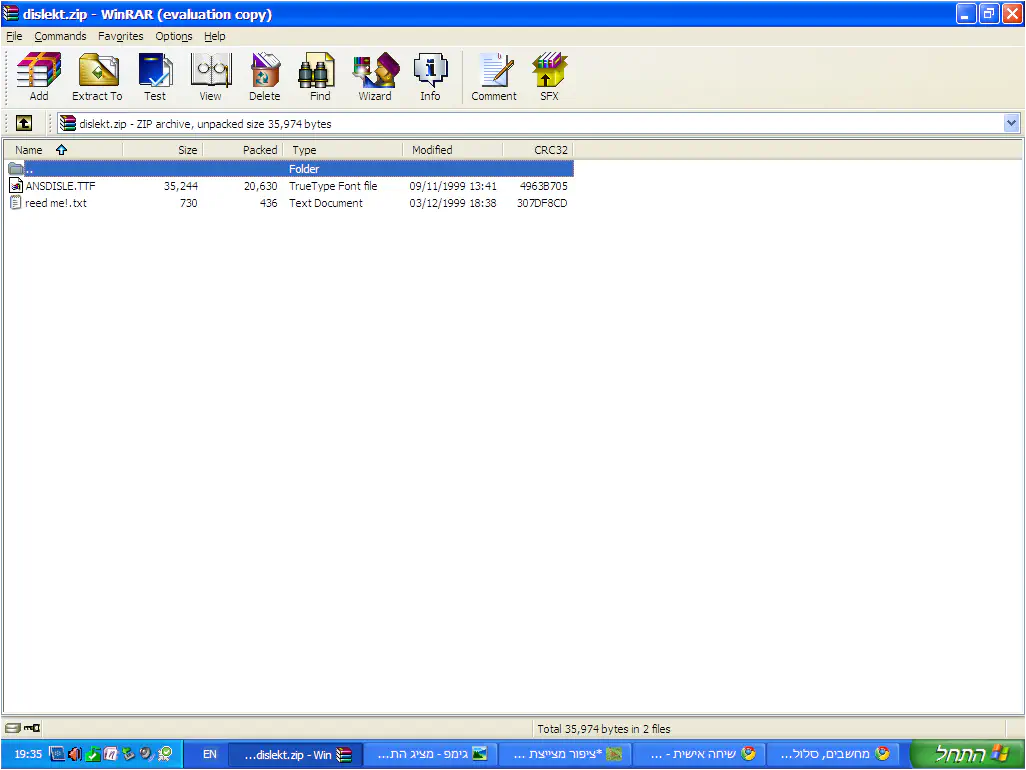Open the Favorites menu

pos(120,36)
